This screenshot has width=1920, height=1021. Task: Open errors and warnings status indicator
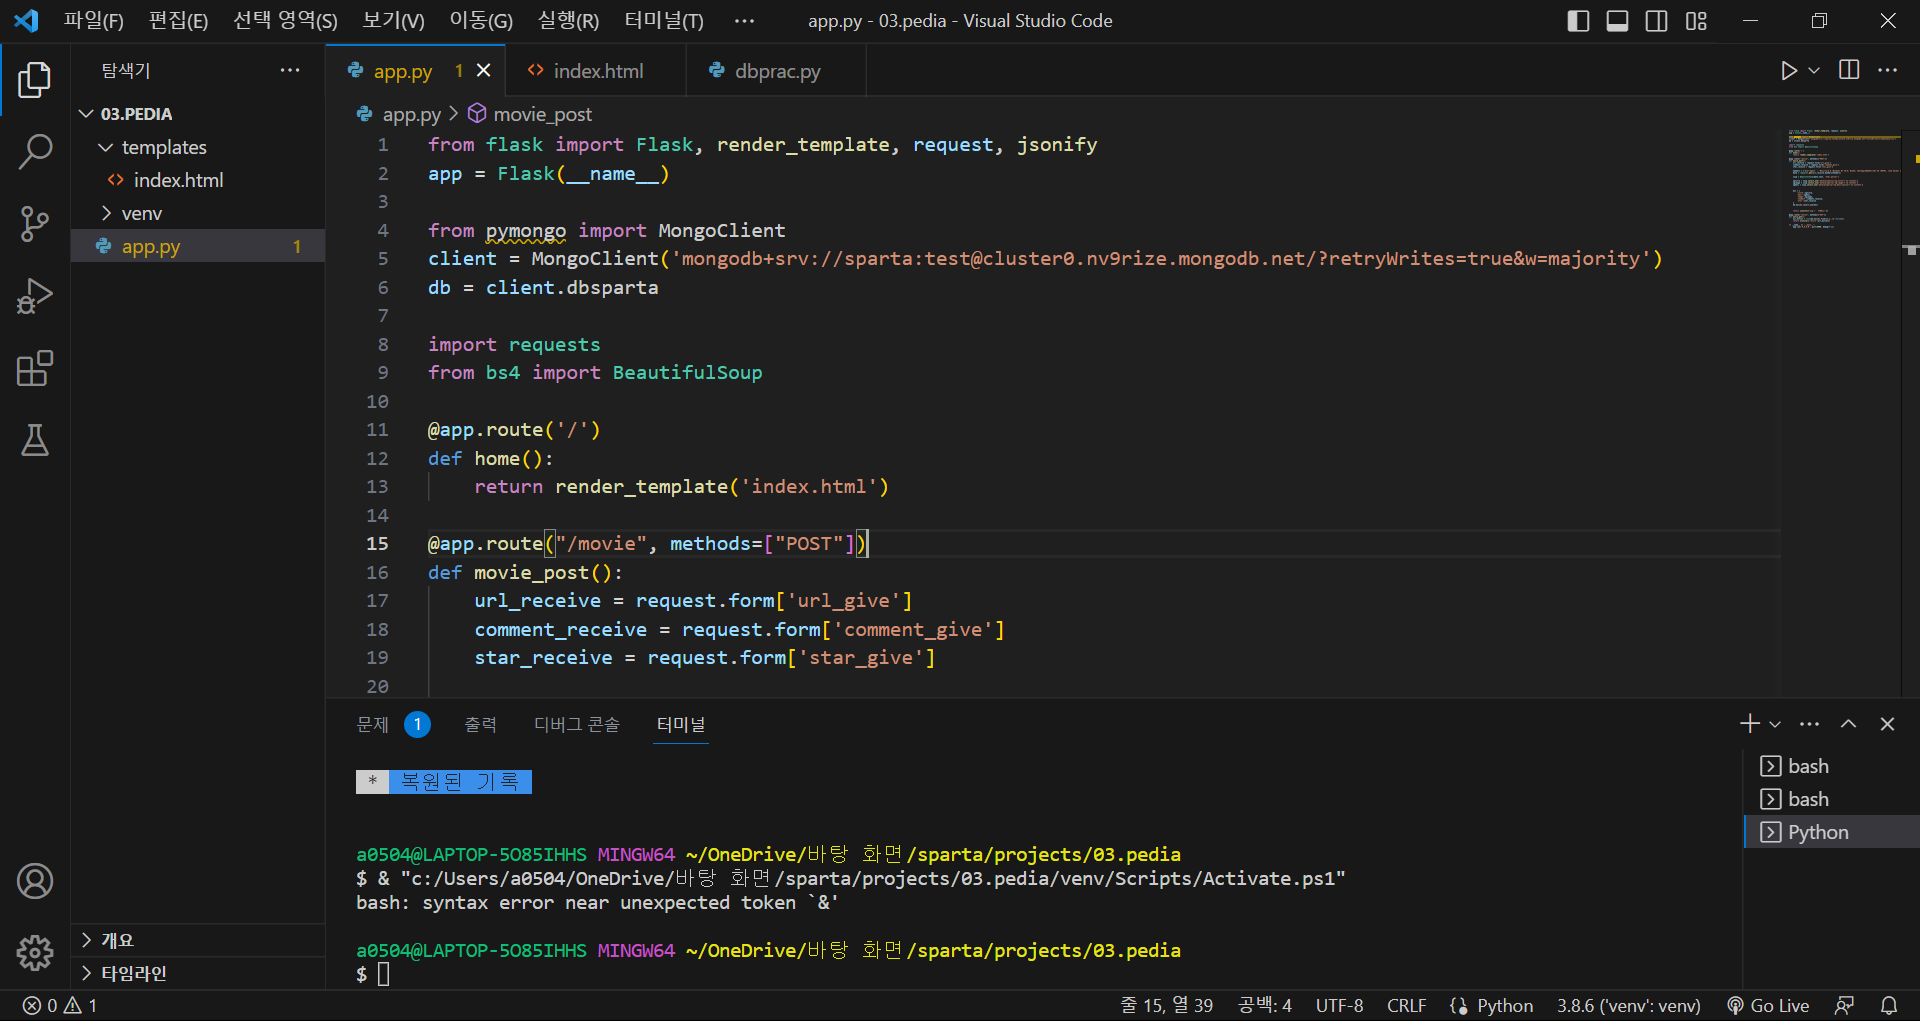coord(60,1006)
